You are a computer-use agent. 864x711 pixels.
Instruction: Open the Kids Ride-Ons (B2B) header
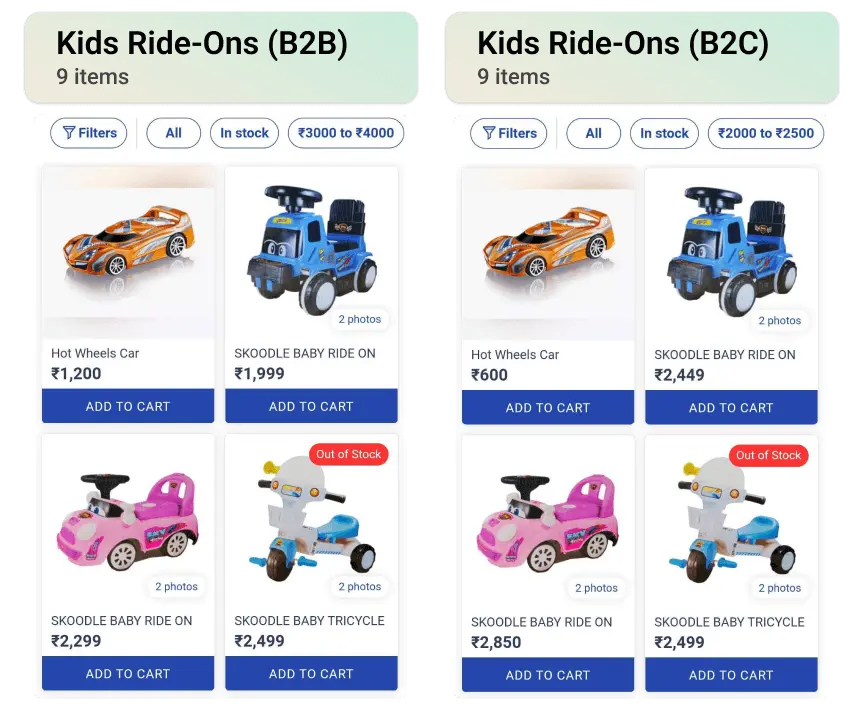221,57
